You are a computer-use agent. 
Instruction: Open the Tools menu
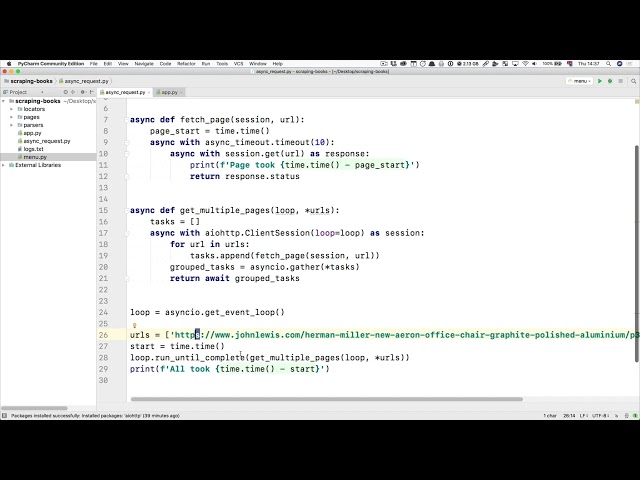(222, 64)
